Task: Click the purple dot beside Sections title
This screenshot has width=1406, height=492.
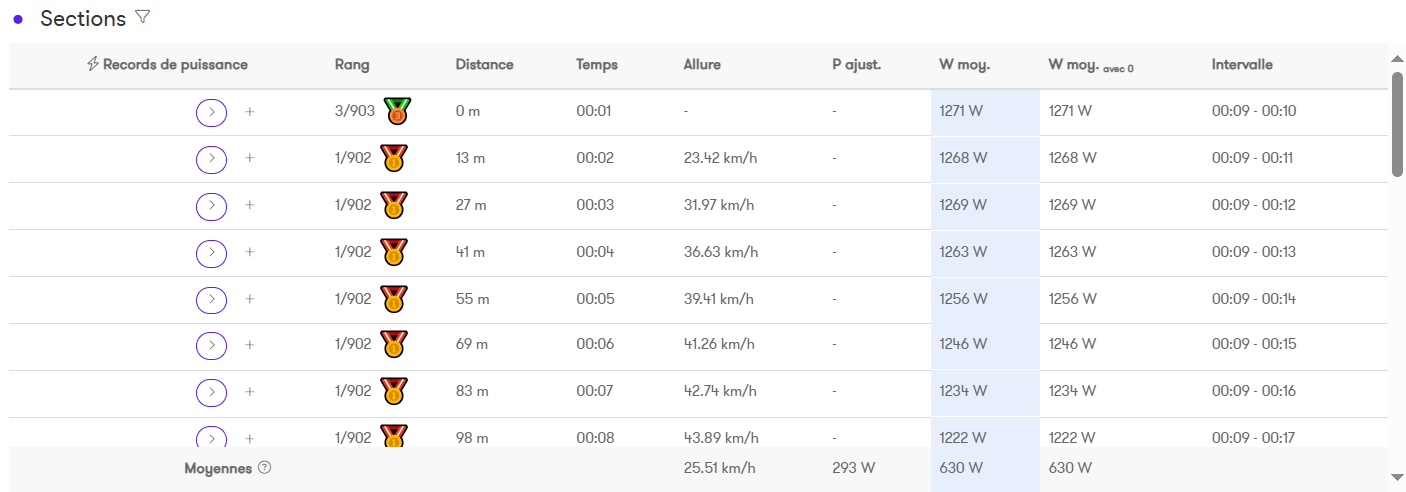Action: pos(18,19)
